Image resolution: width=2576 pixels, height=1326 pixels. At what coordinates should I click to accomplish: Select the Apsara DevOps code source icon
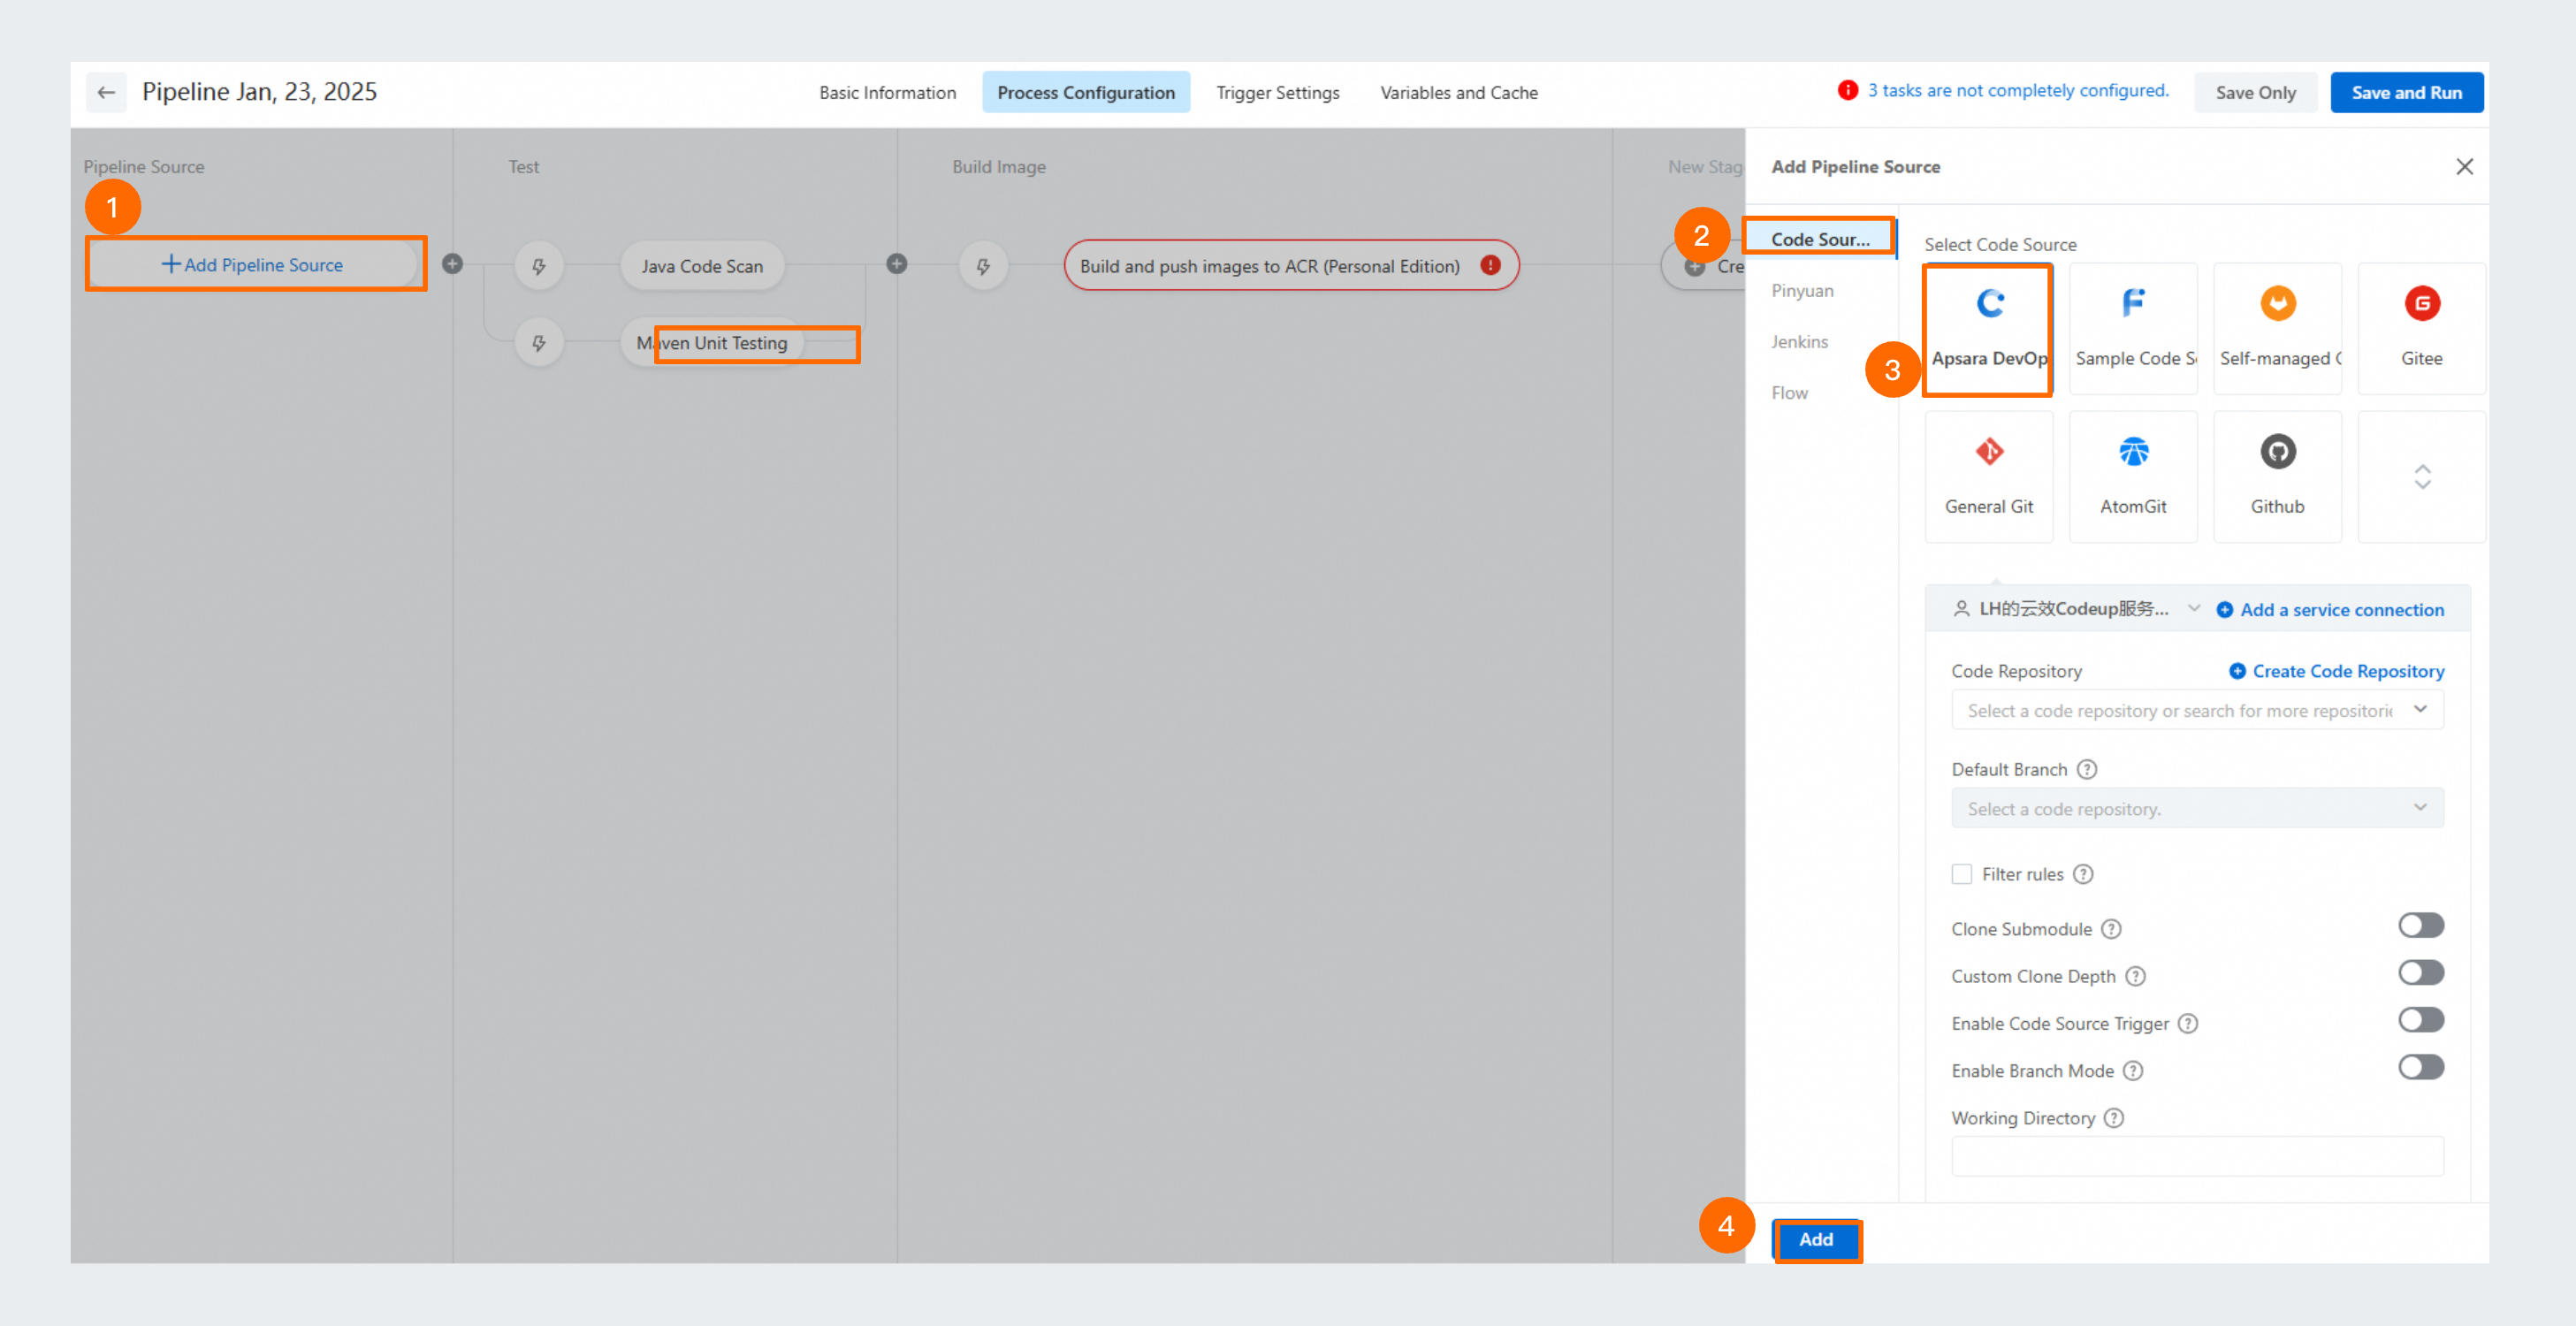coord(1989,304)
